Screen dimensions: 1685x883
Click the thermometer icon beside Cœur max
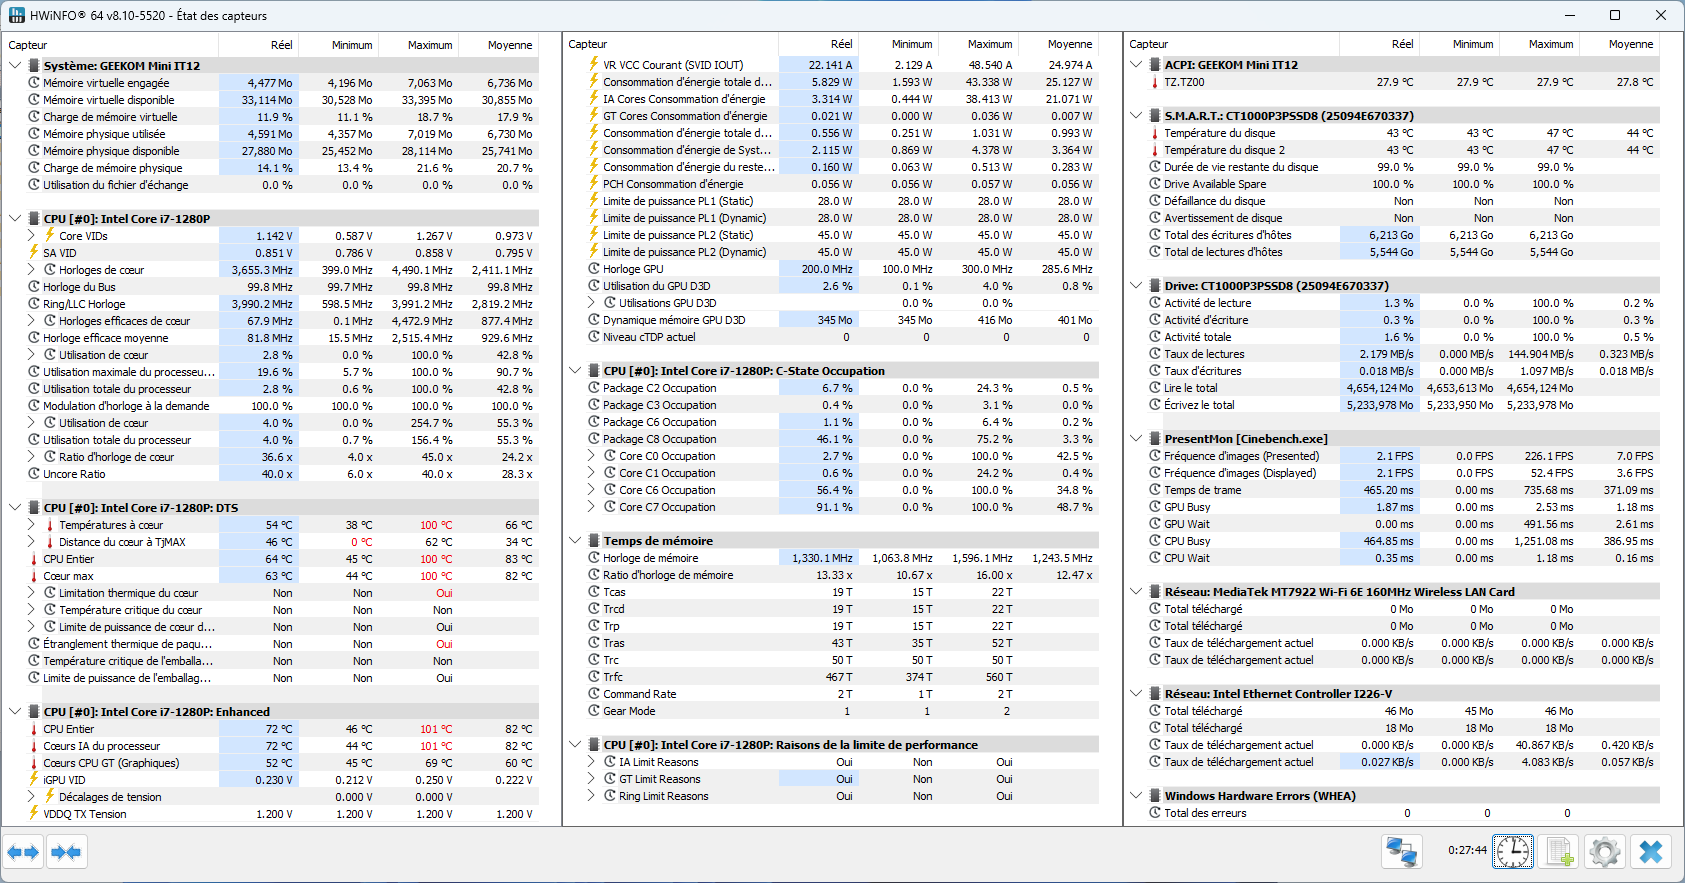coord(34,576)
